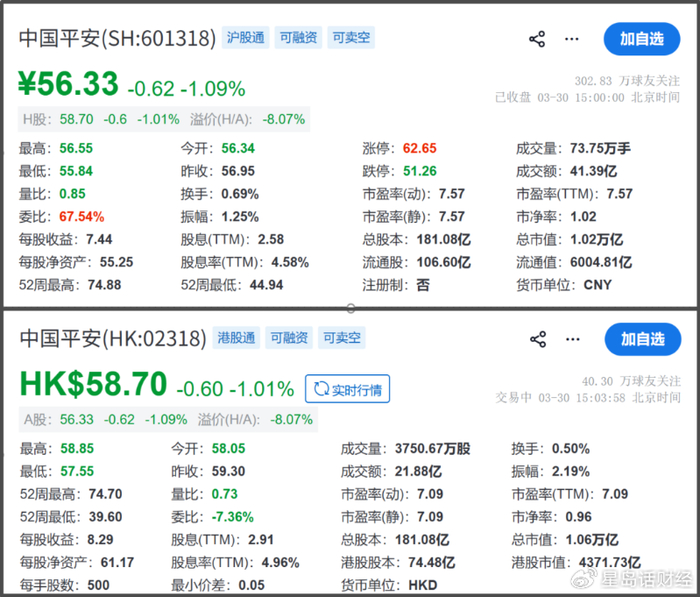
Task: Click the 中国平安(SH:601318) title
Action: click(117, 39)
